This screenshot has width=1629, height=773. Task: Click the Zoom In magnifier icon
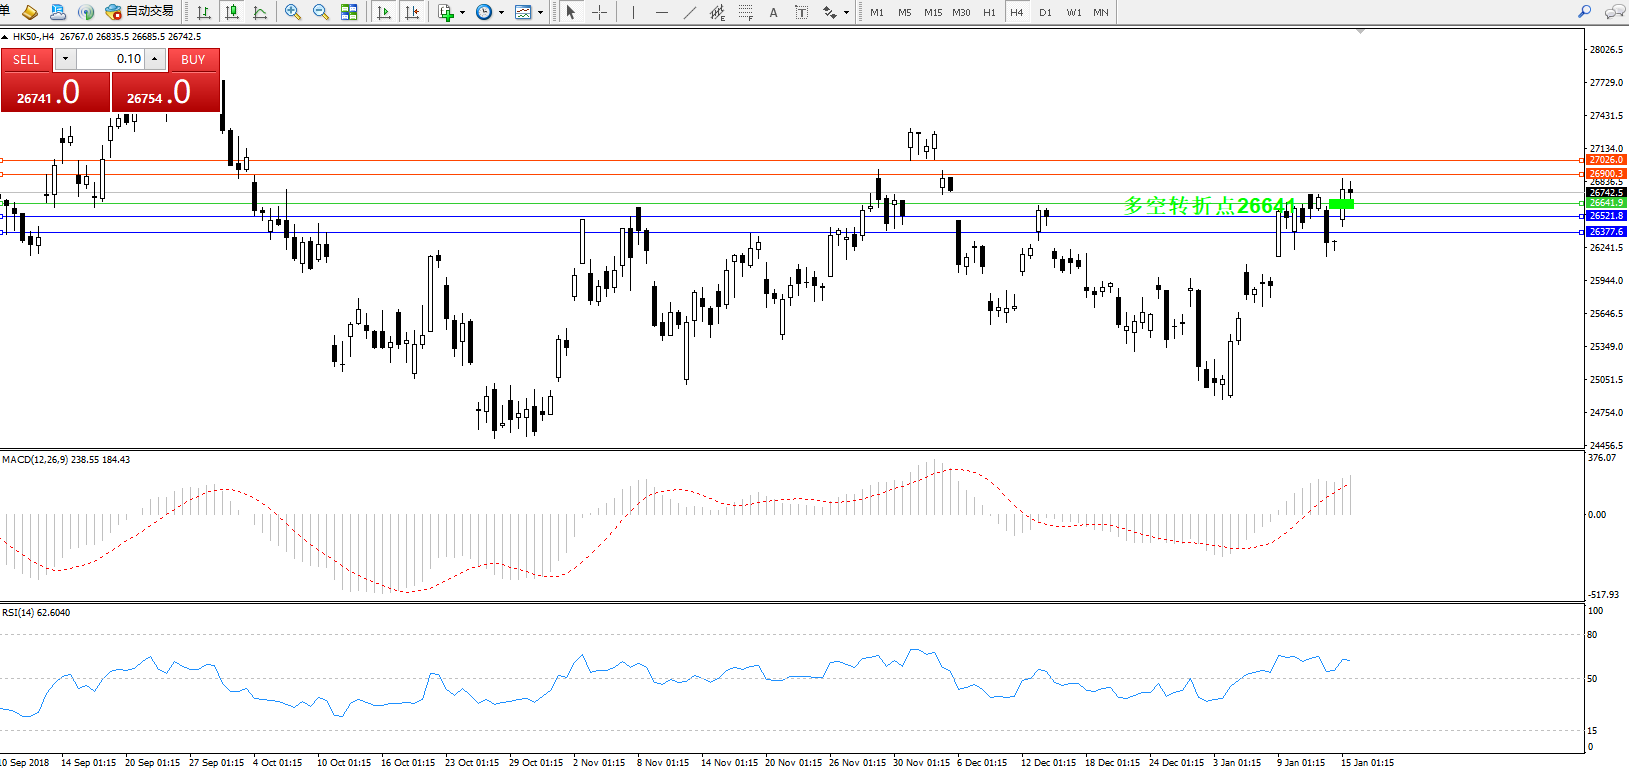(293, 12)
